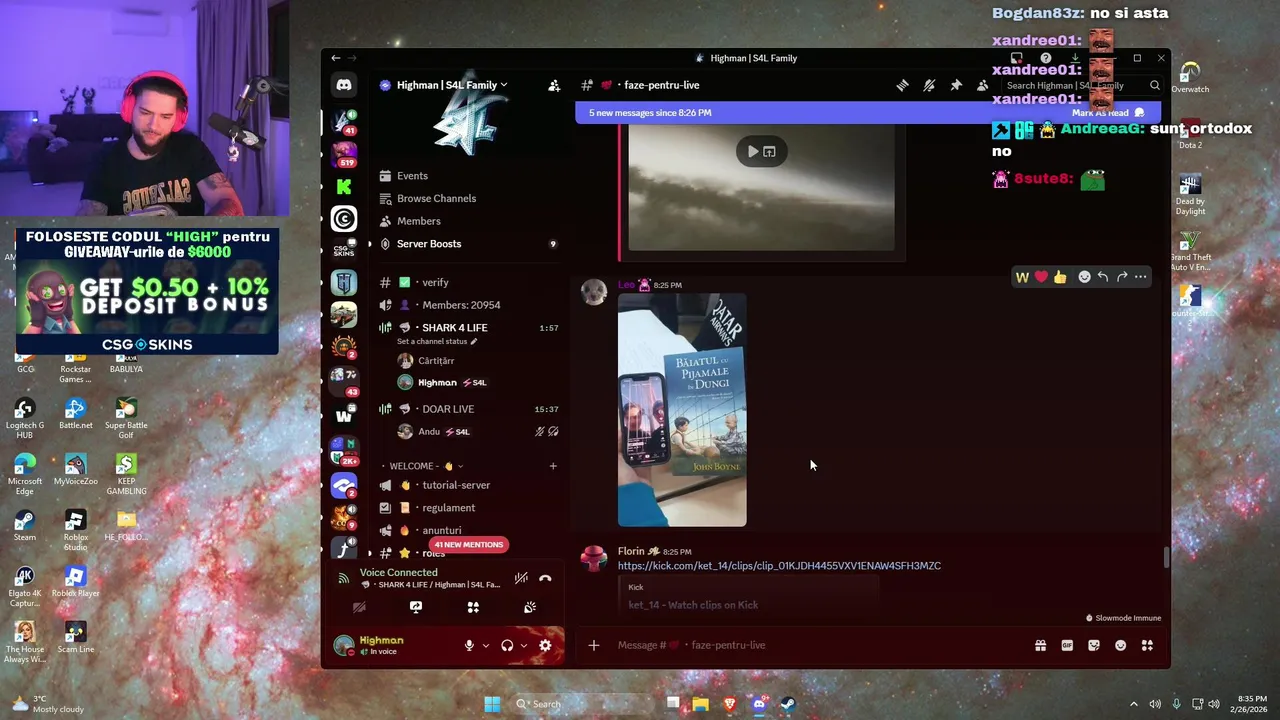Click Highman user avatar in bottom panel

click(x=344, y=646)
